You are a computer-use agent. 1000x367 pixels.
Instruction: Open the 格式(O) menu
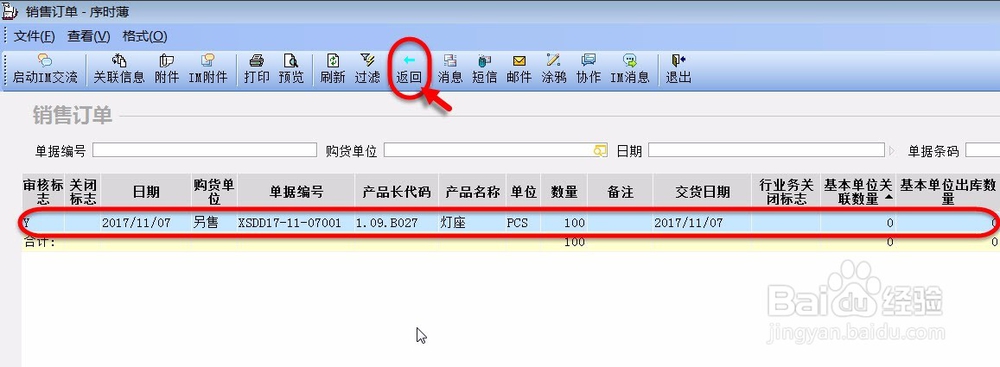tap(145, 36)
